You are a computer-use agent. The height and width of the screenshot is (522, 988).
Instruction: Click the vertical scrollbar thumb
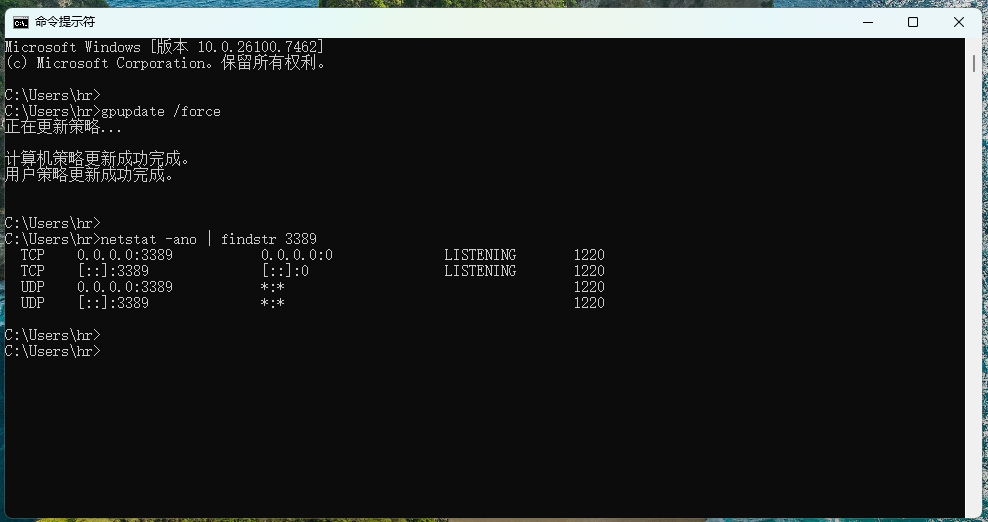pos(974,63)
